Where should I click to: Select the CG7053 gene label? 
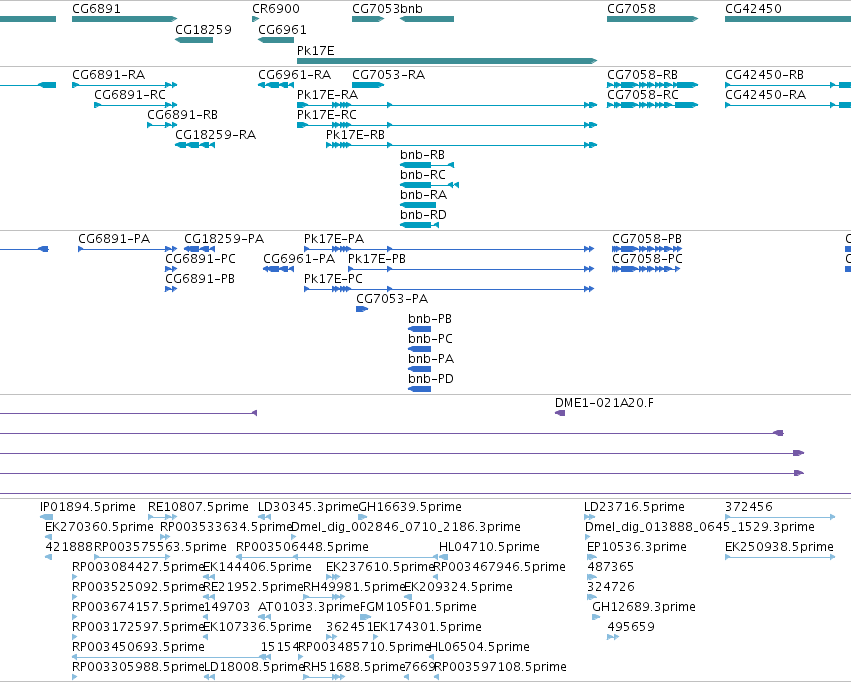click(x=376, y=9)
